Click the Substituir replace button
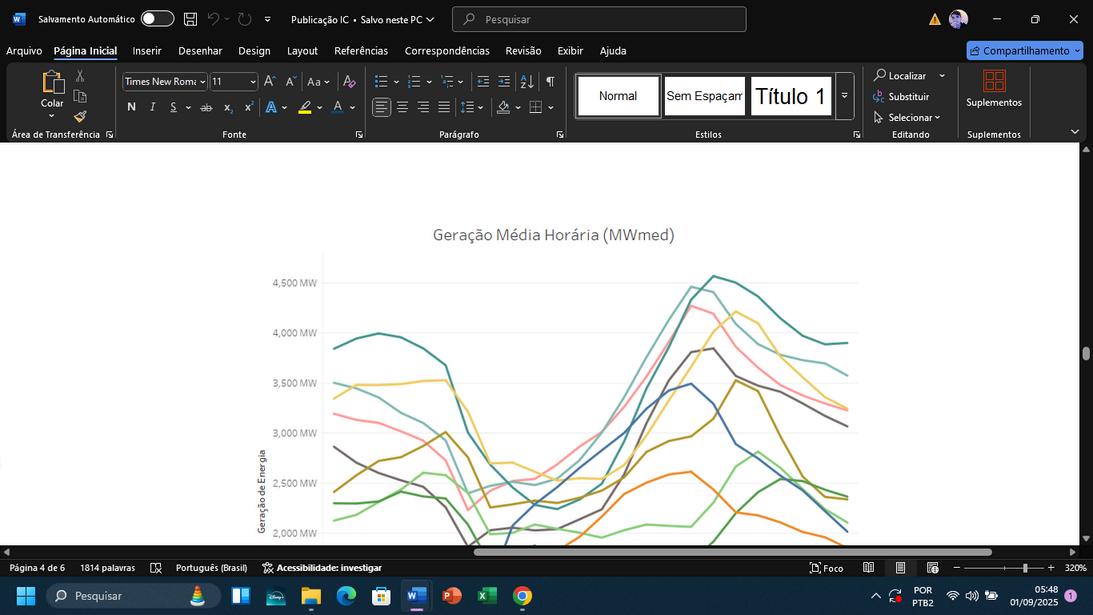 902,97
